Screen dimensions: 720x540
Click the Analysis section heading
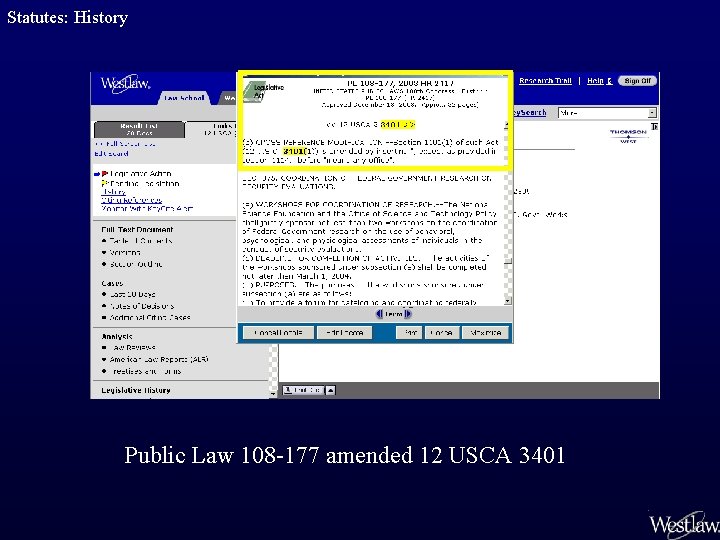coord(117,336)
